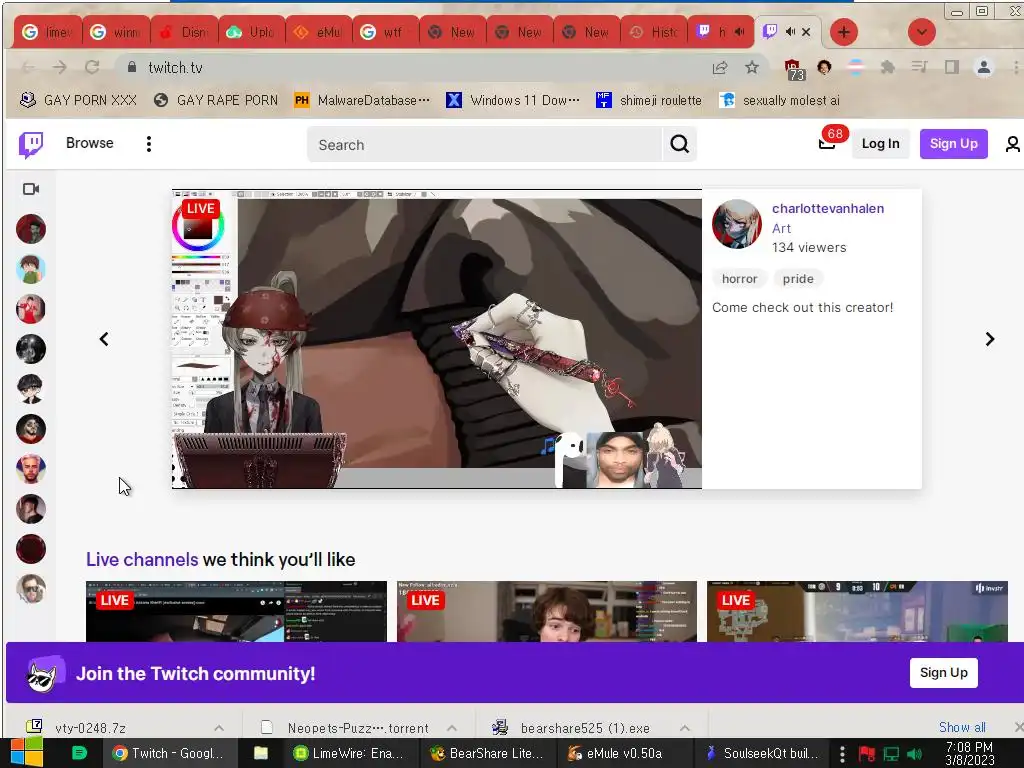This screenshot has height=768, width=1024.
Task: Go to next featured stream in carousel
Action: 989,339
